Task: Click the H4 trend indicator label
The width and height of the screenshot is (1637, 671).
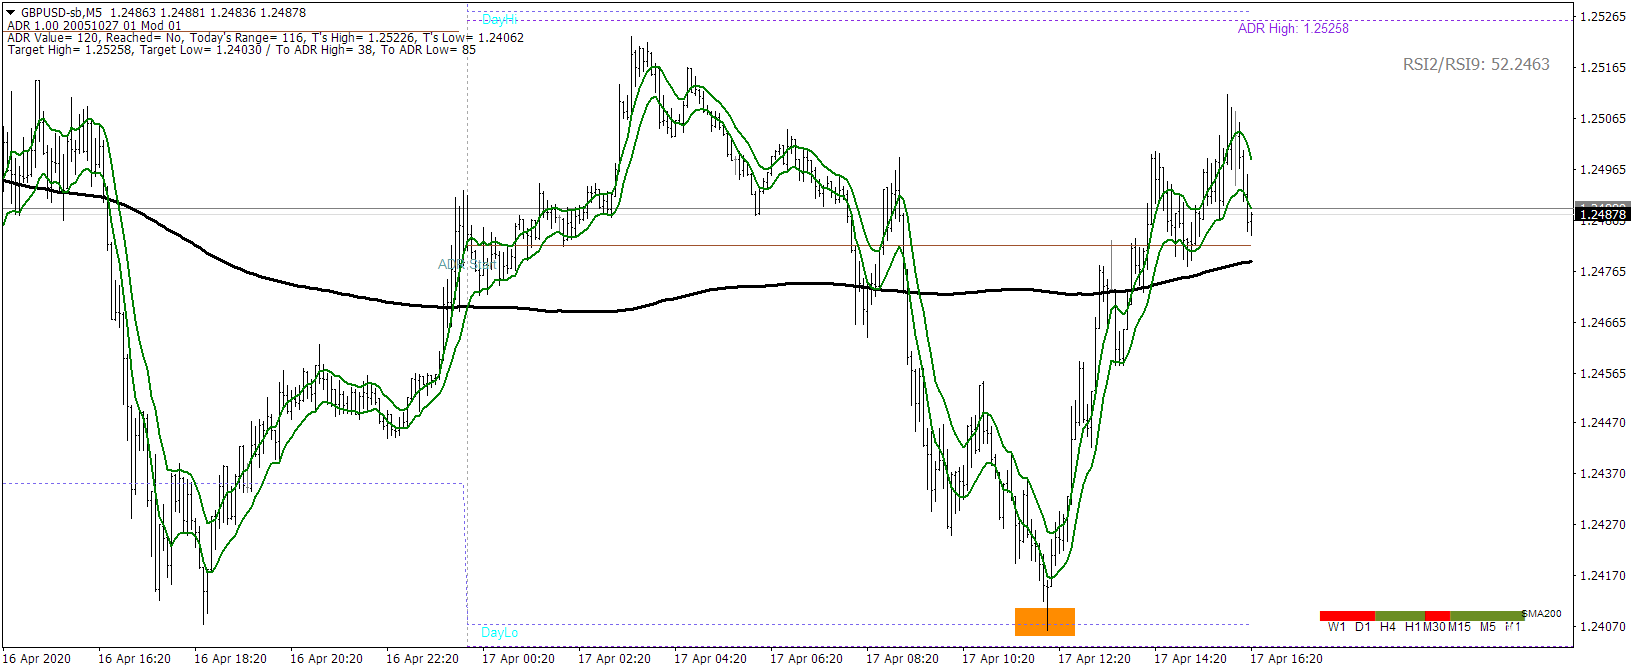Action: (1388, 627)
